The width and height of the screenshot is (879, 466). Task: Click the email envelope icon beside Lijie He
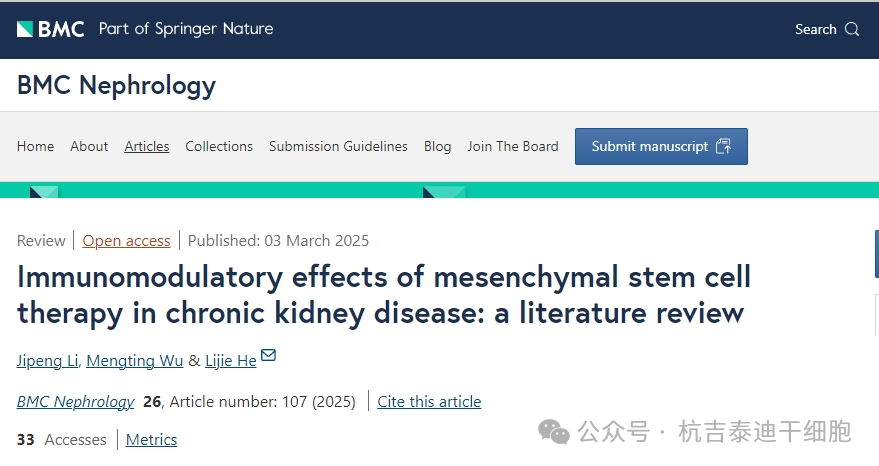tap(268, 356)
